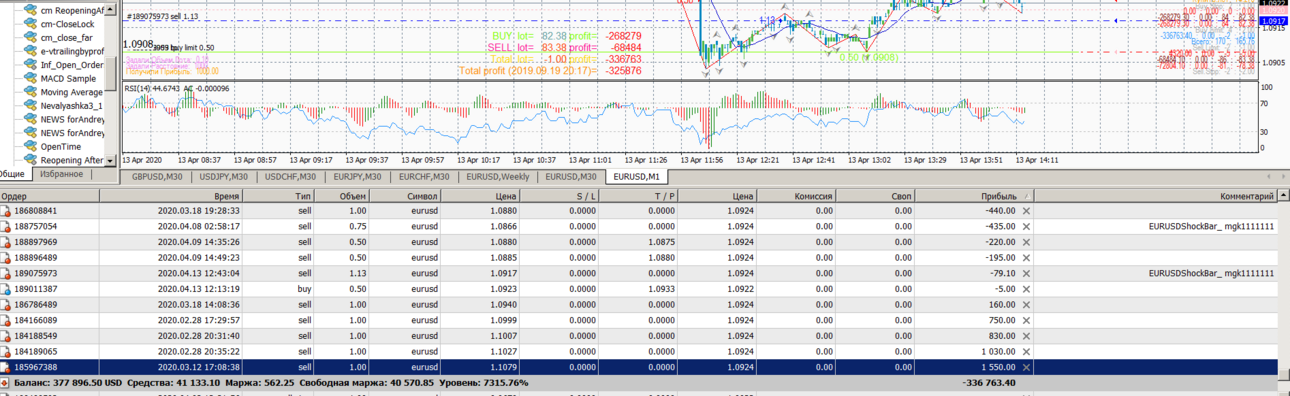This screenshot has height=396, width=1290.
Task: Select Nevalyashka3_1 expert in Navigator
Action: 72,106
